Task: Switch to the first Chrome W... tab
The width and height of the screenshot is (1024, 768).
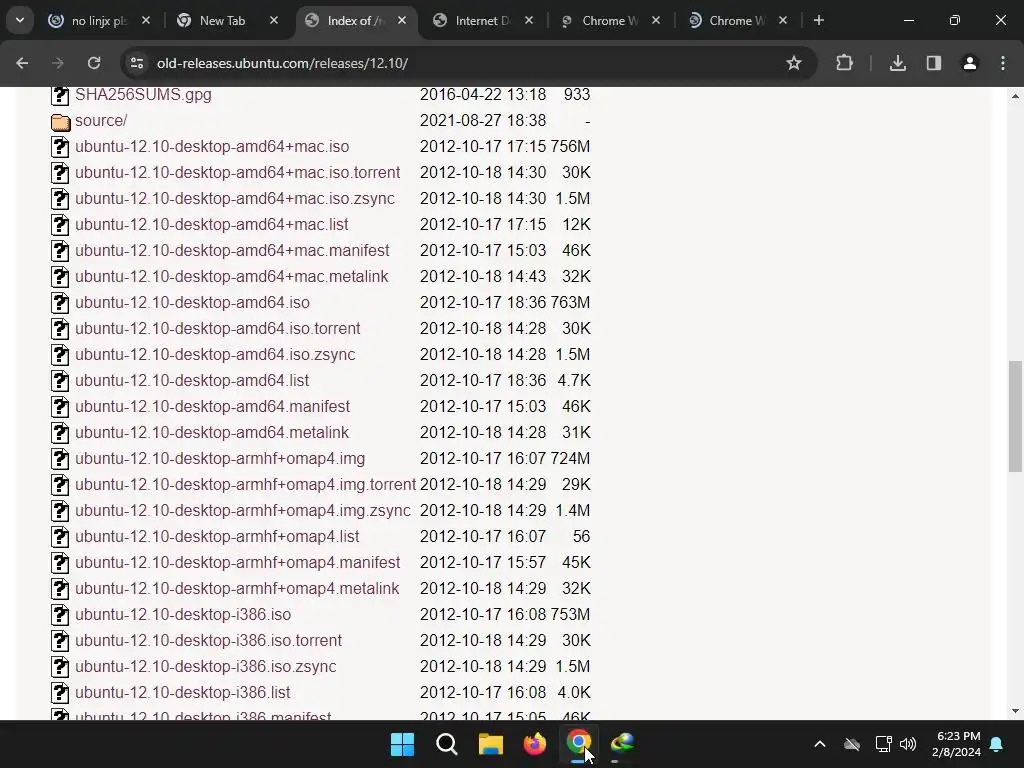Action: [x=609, y=21]
